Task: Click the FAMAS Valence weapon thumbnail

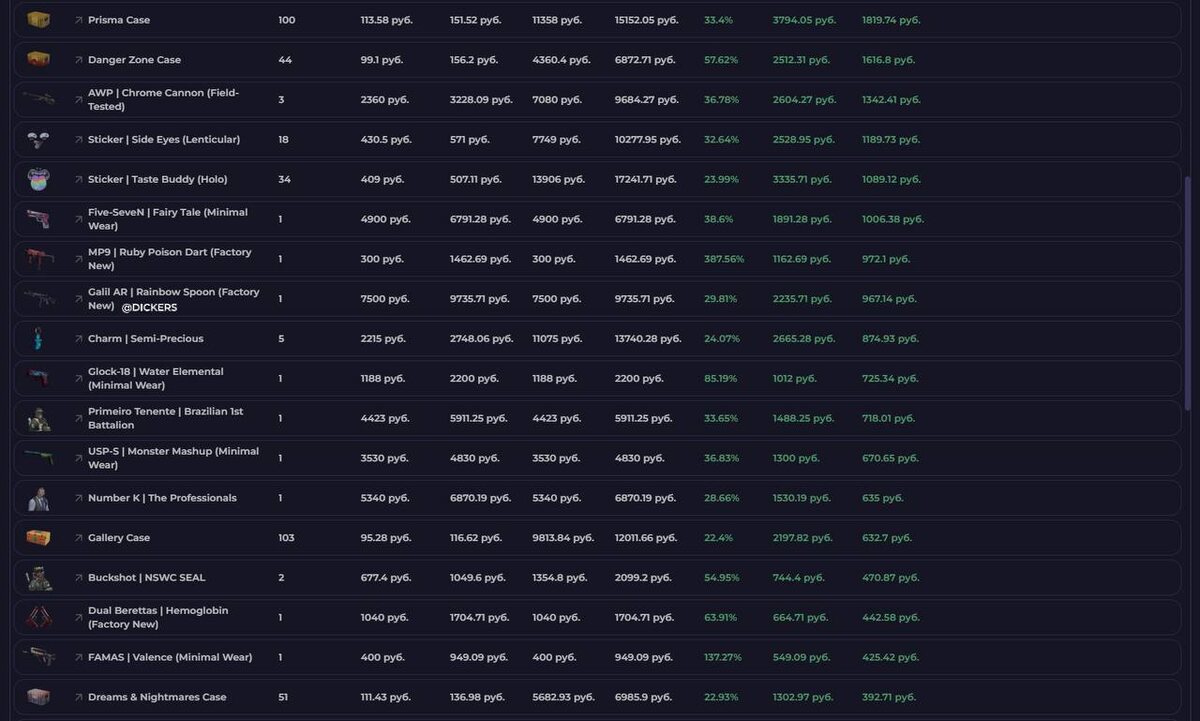Action: point(38,657)
